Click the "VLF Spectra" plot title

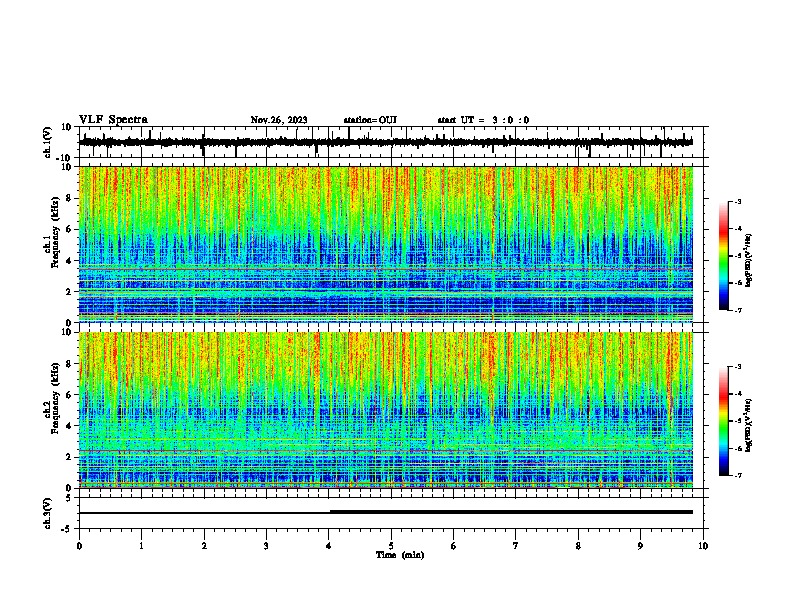click(x=113, y=120)
